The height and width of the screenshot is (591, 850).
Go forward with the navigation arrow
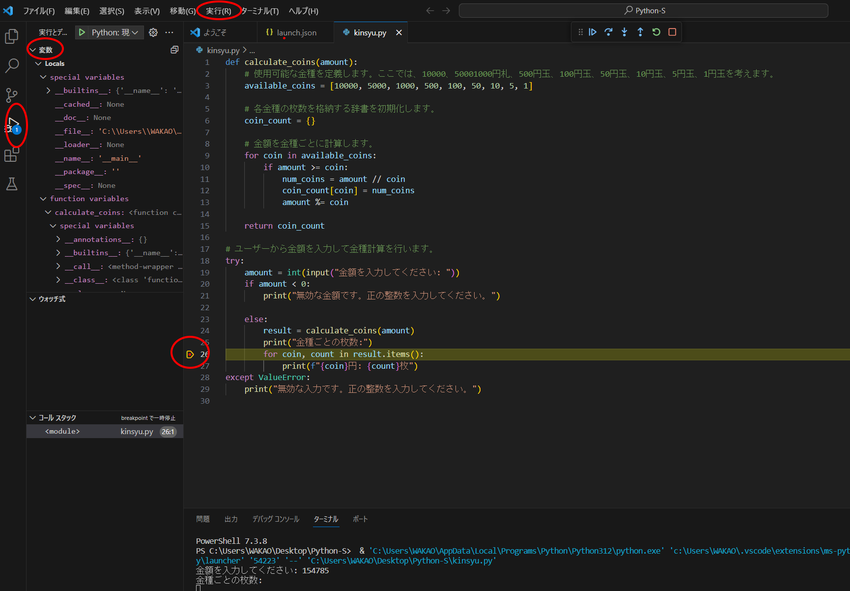[446, 10]
